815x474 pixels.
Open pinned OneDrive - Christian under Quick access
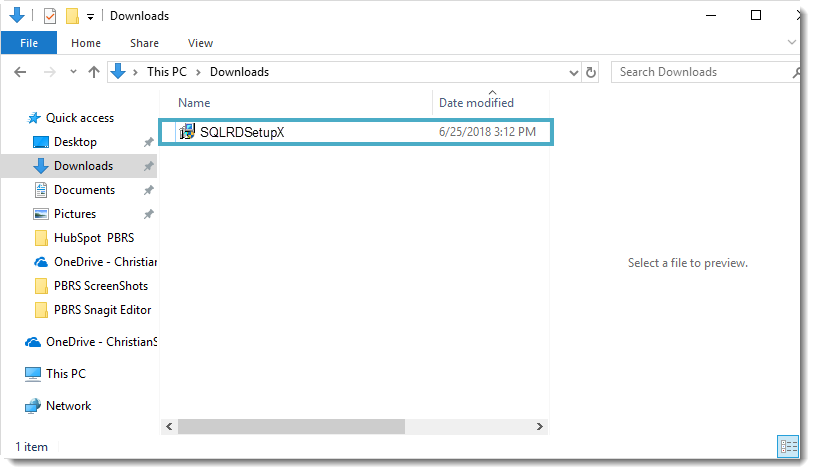tap(105, 262)
